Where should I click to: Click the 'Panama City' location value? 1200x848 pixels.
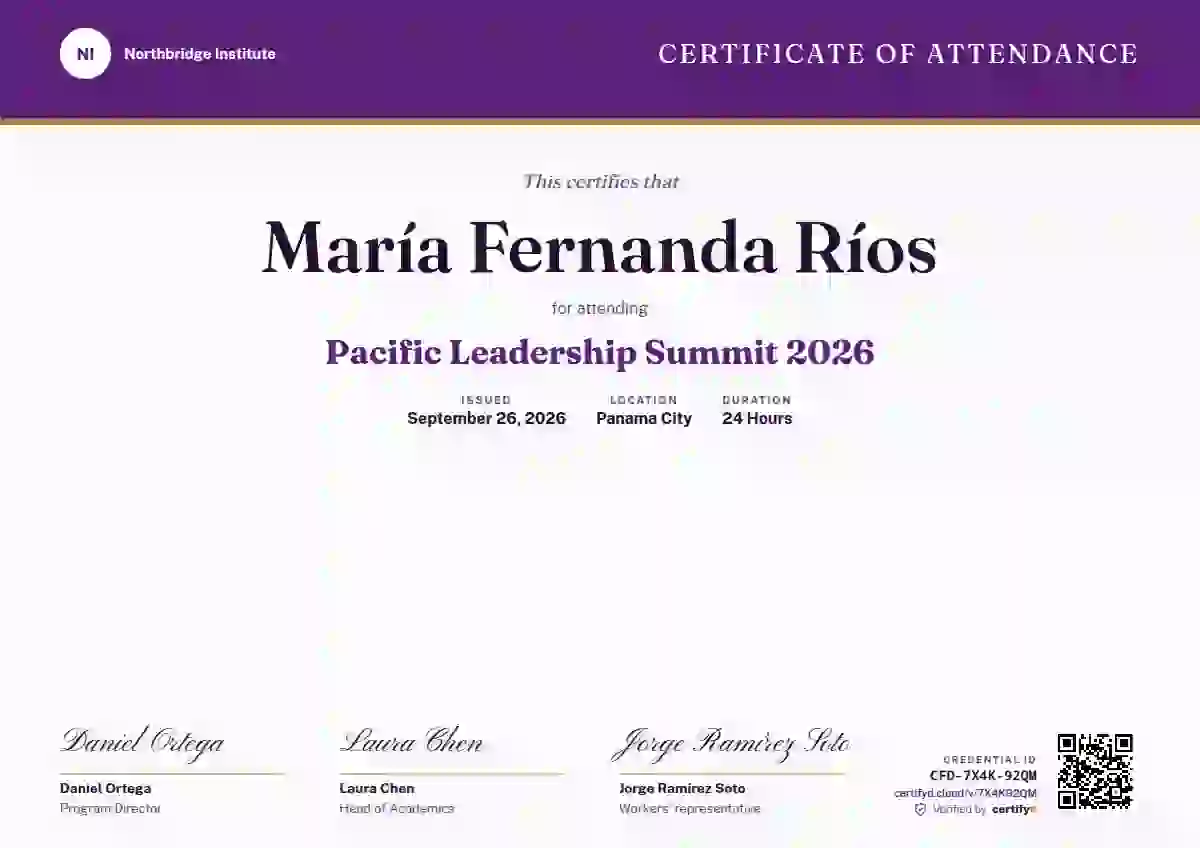644,418
